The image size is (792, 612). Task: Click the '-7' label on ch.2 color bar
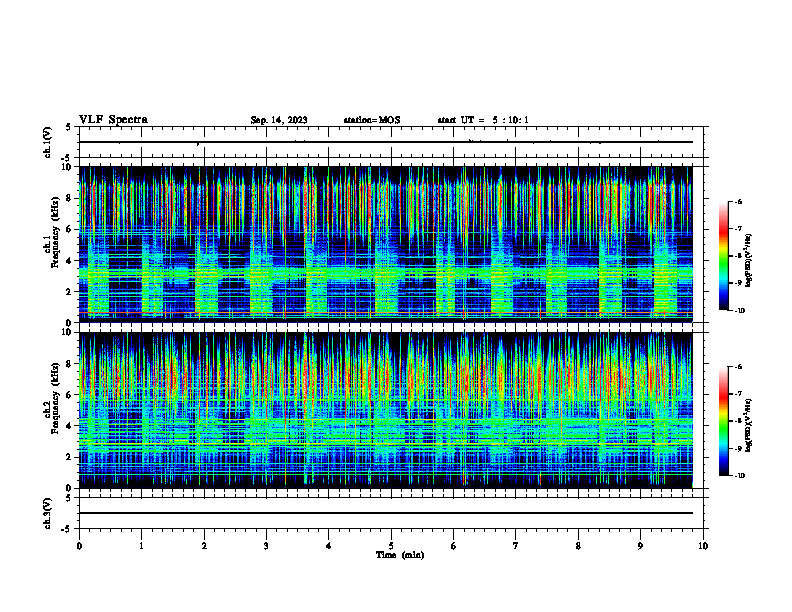click(x=738, y=394)
